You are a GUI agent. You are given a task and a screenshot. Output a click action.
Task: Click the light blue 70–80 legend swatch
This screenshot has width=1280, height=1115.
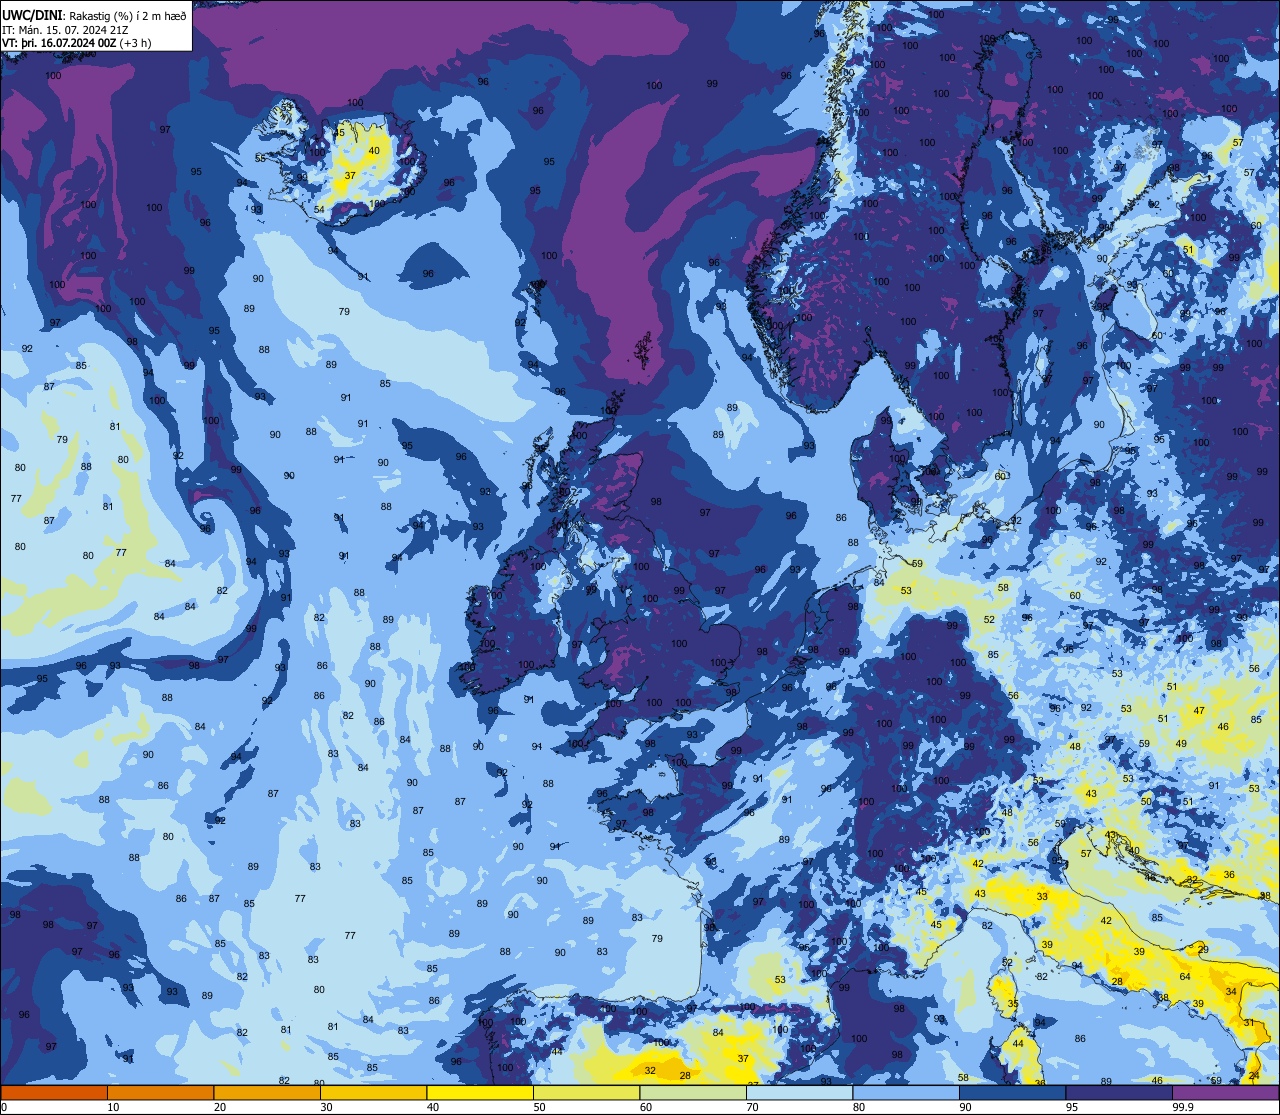click(x=799, y=1093)
